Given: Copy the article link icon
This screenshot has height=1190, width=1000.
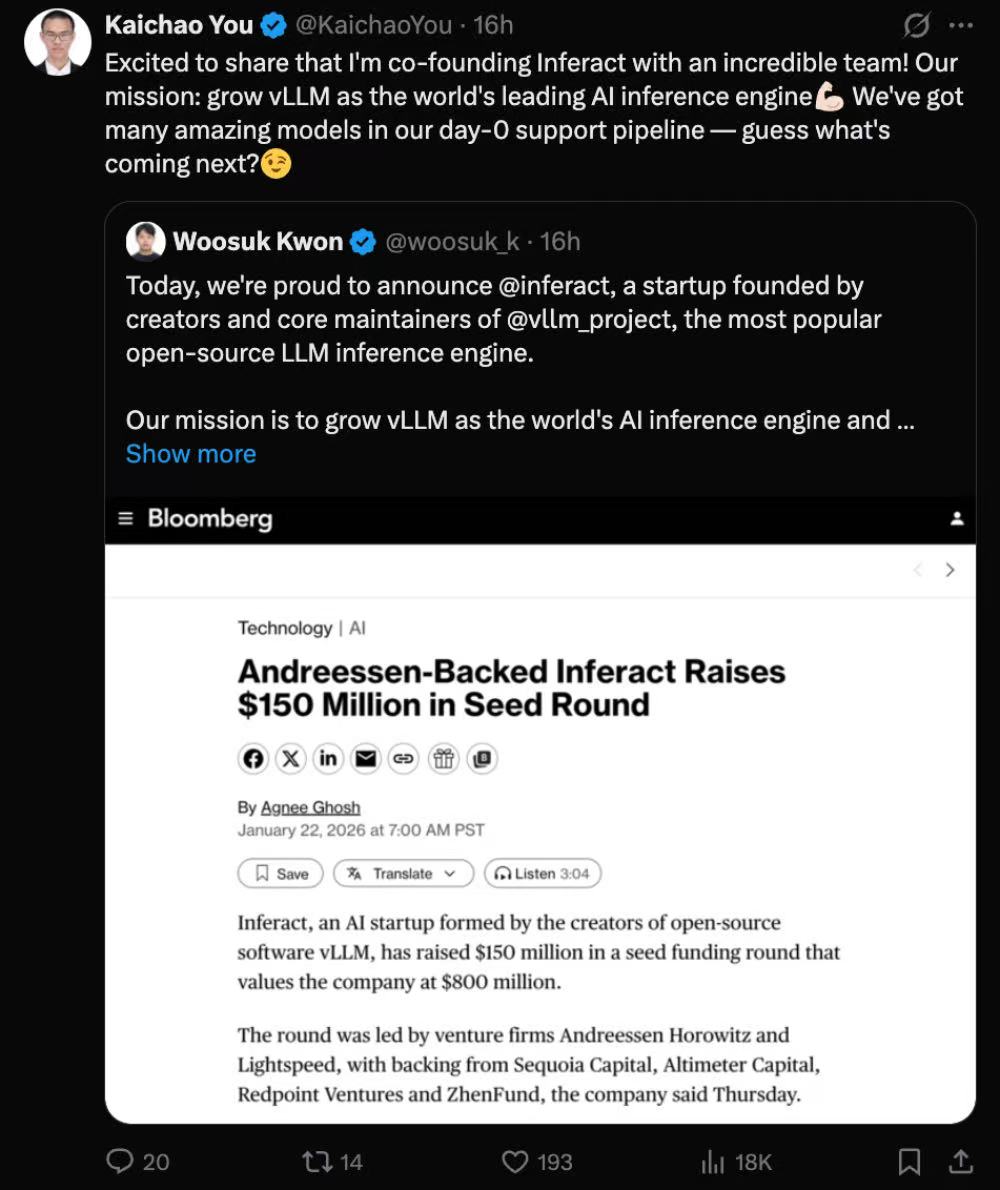Looking at the screenshot, I should click(403, 759).
